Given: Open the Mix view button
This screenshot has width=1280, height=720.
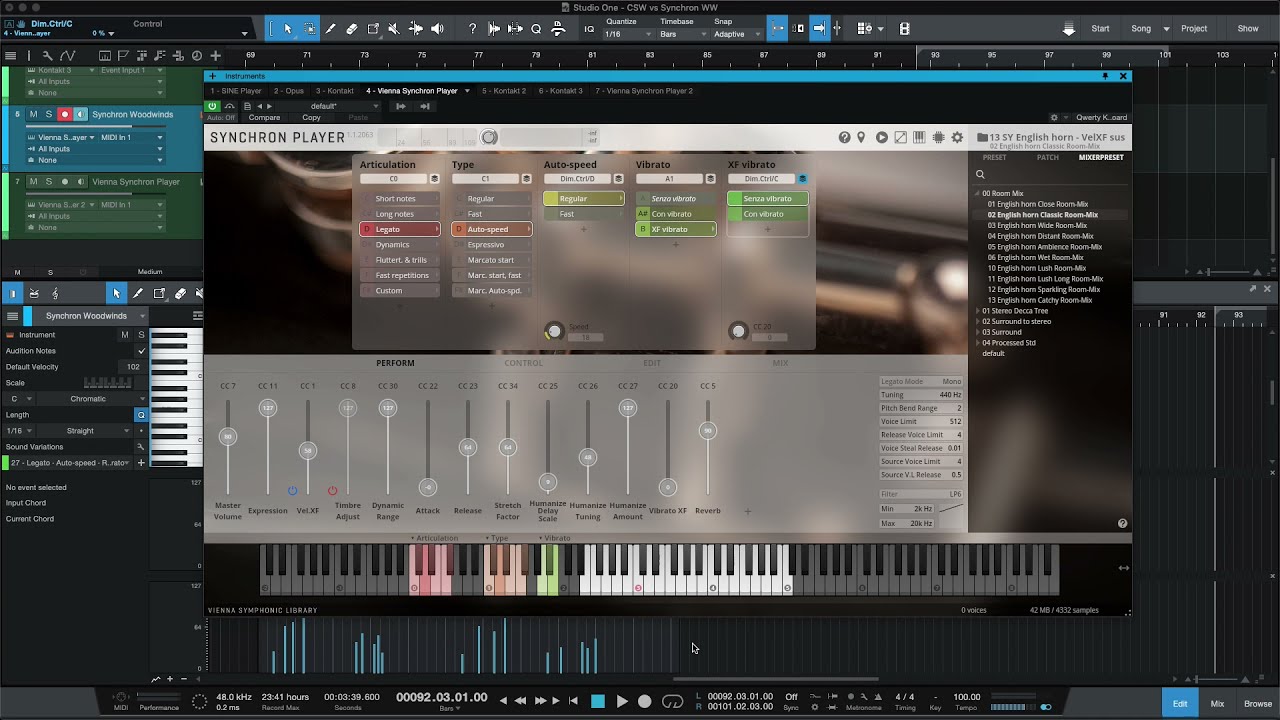Looking at the screenshot, I should click(1217, 704).
